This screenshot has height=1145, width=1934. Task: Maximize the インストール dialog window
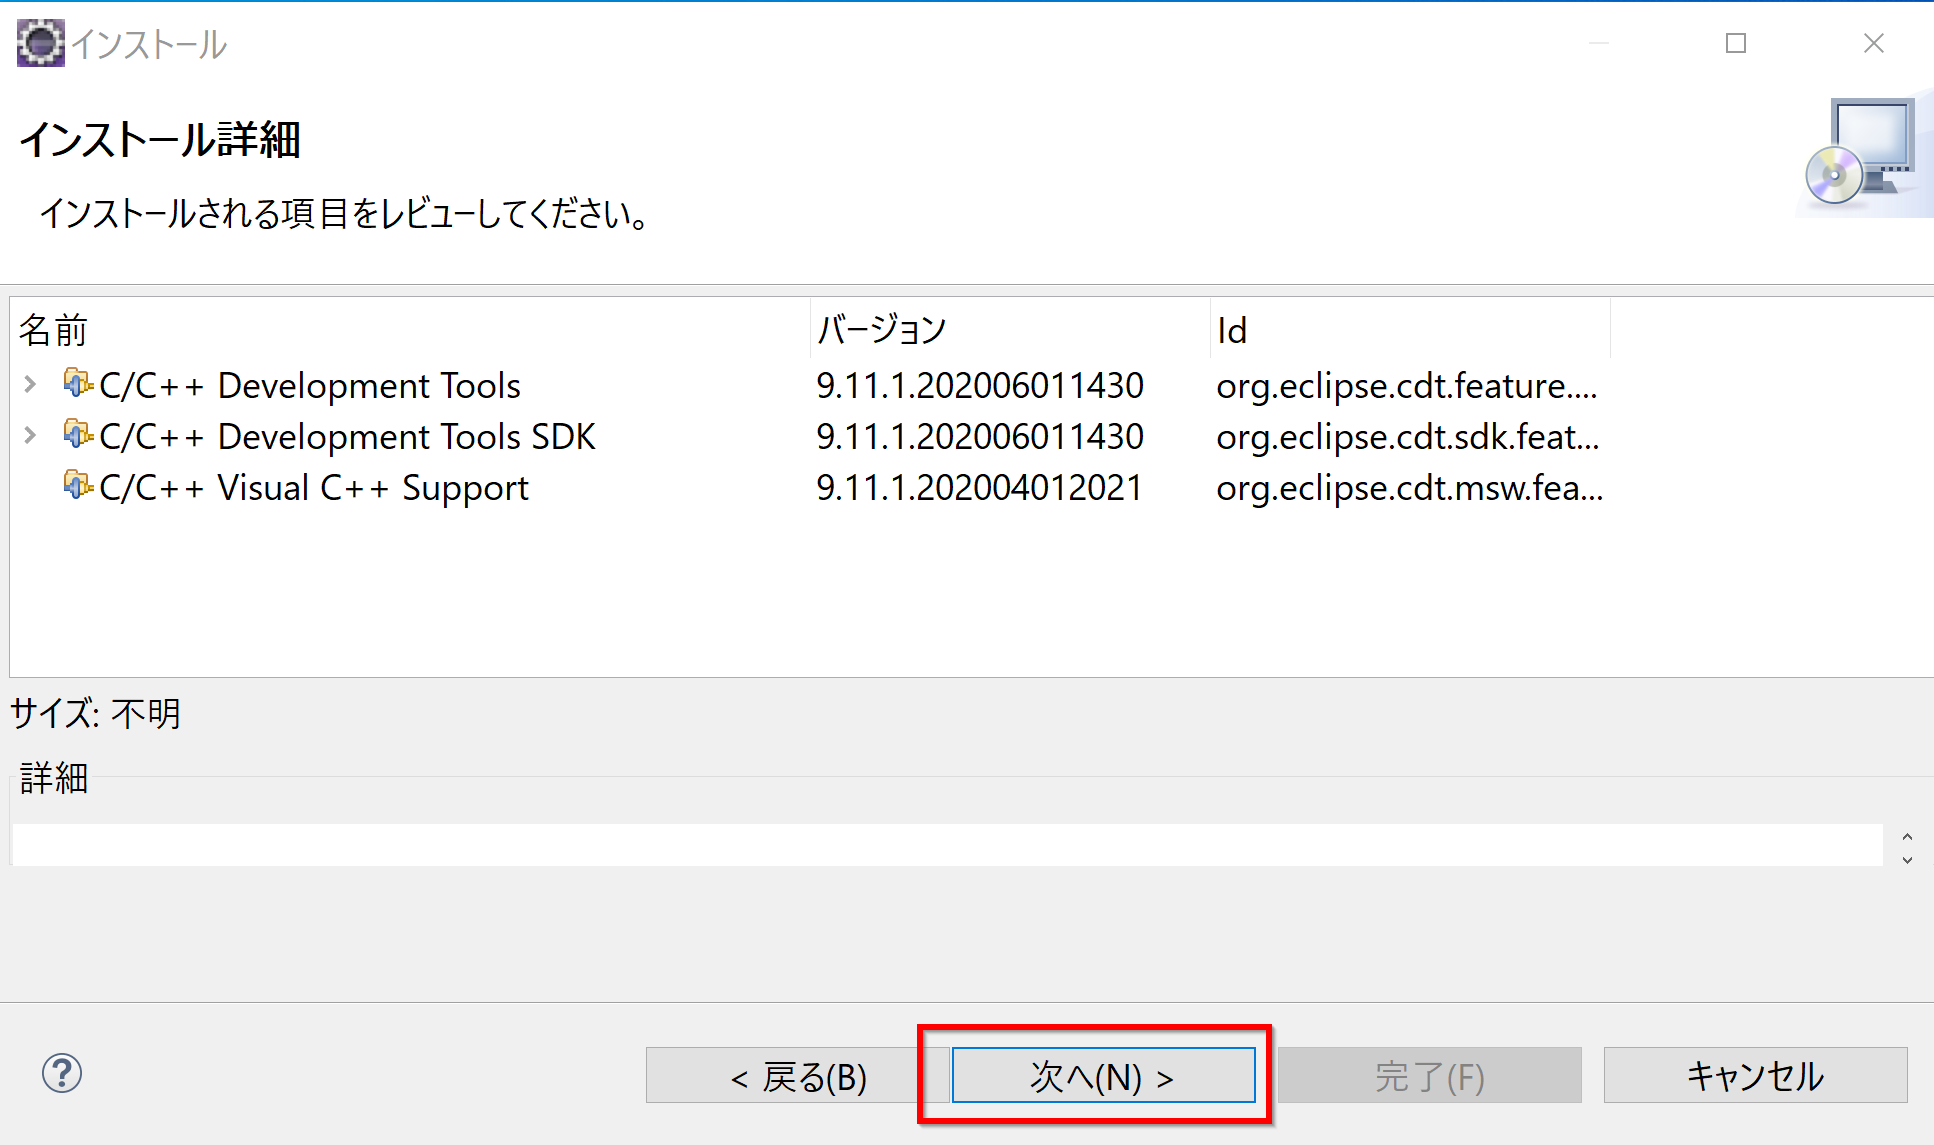1736,43
